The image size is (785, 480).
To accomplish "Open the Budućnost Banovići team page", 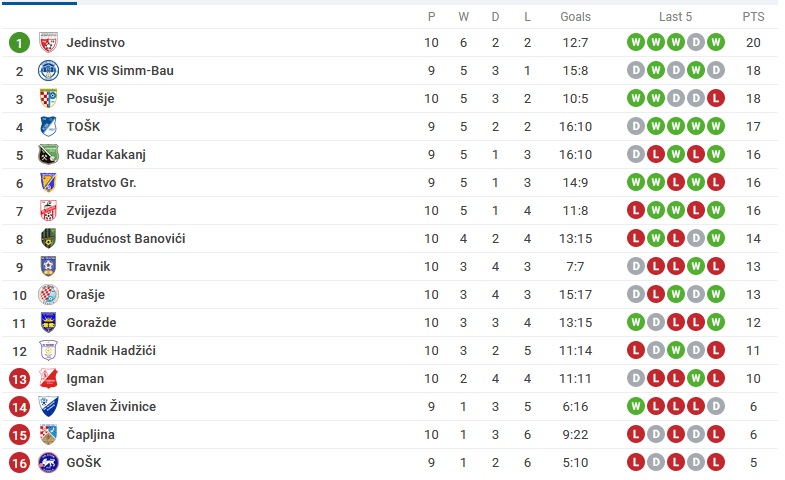I will tap(126, 239).
